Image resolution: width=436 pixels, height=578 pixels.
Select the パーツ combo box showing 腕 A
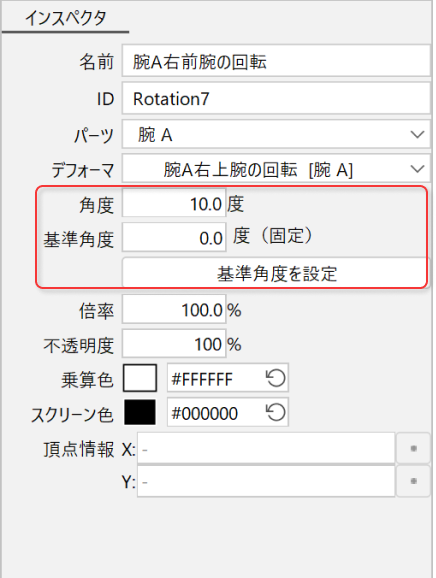click(x=276, y=135)
